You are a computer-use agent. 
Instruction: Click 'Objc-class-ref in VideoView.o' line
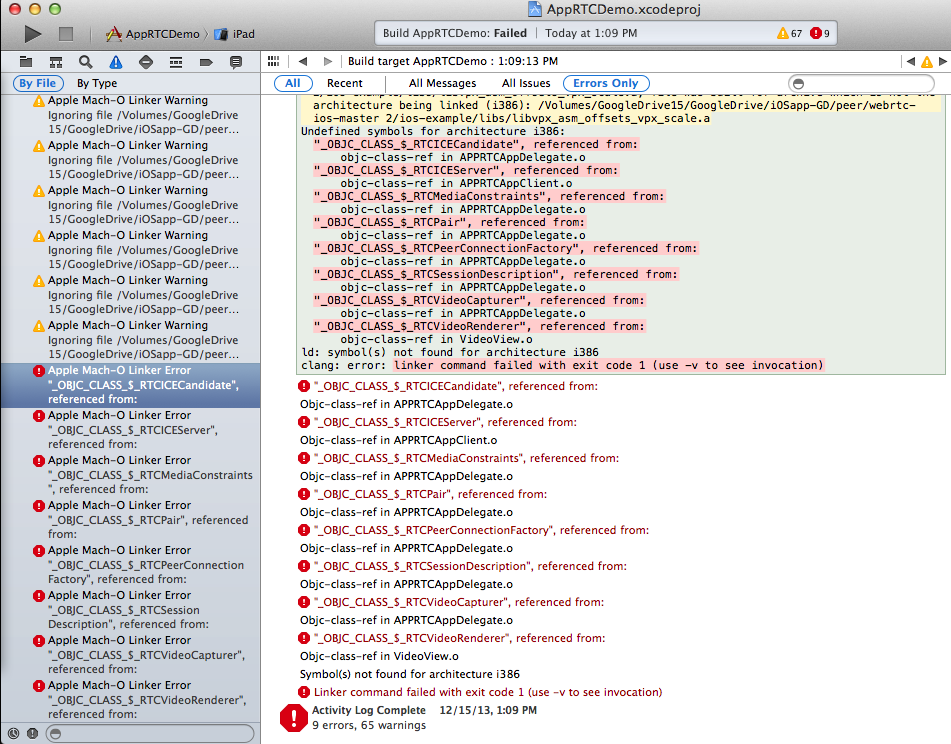379,656
